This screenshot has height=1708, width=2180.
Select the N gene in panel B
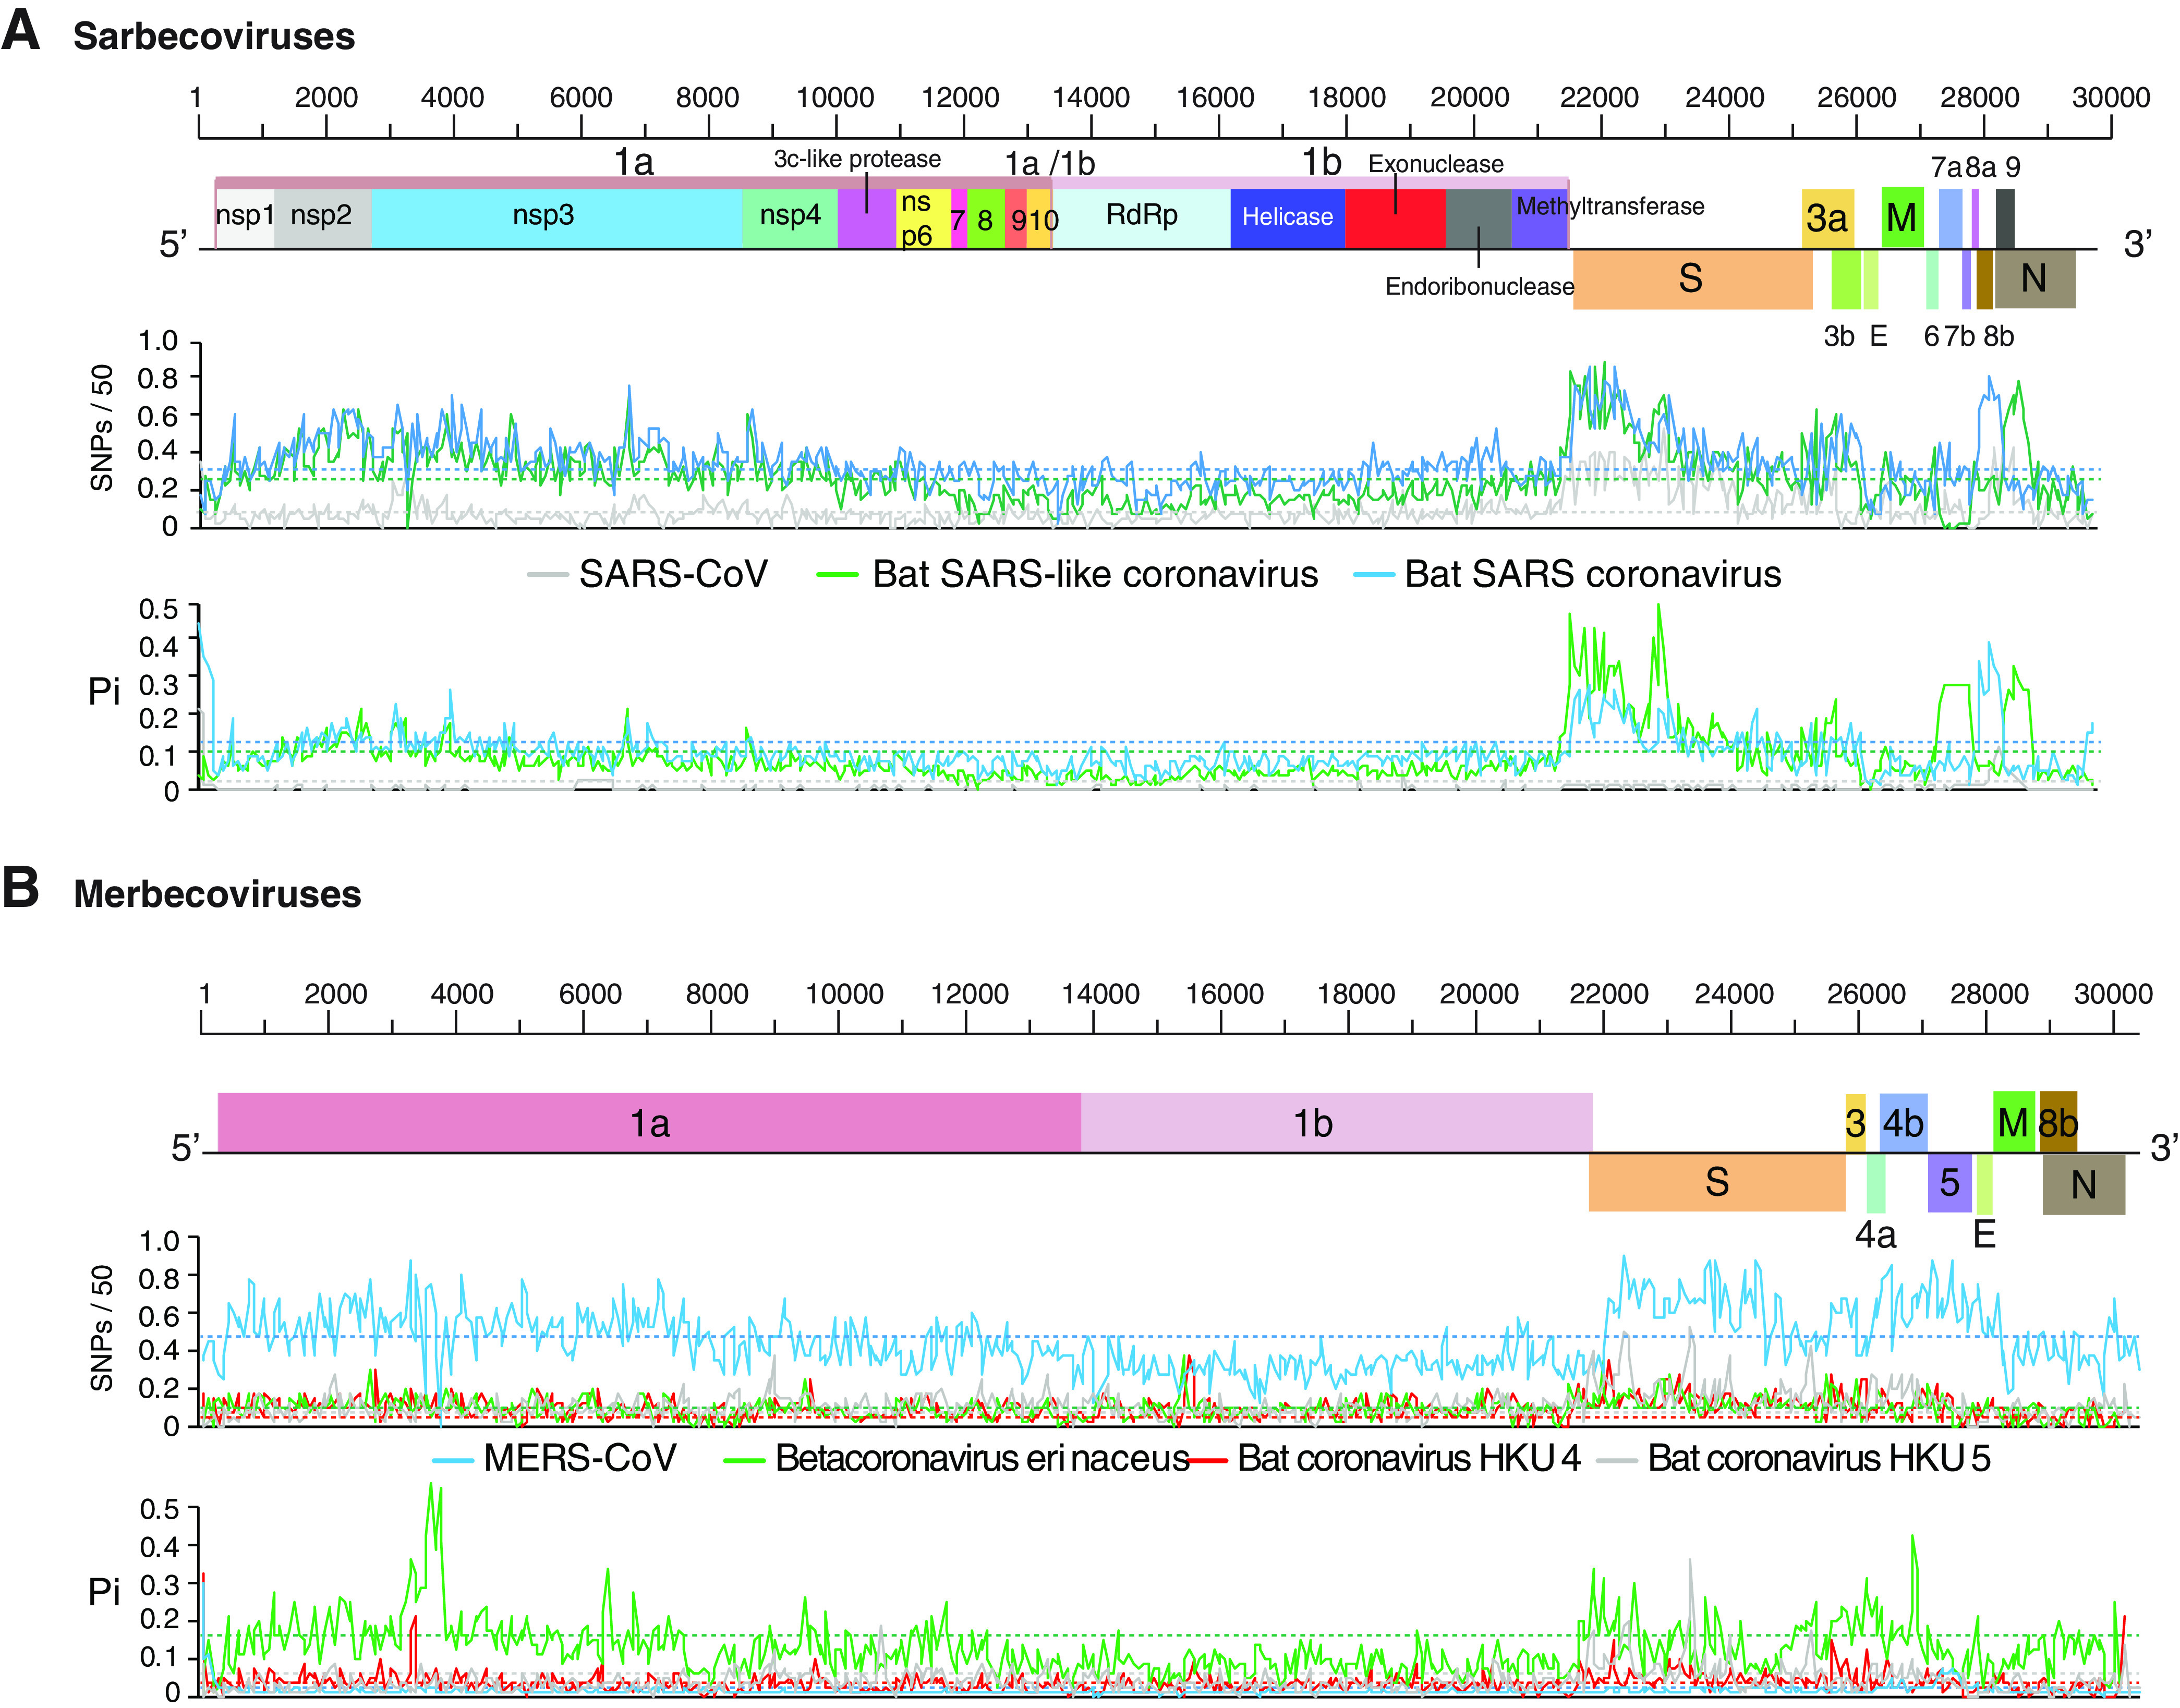coord(2083,1185)
